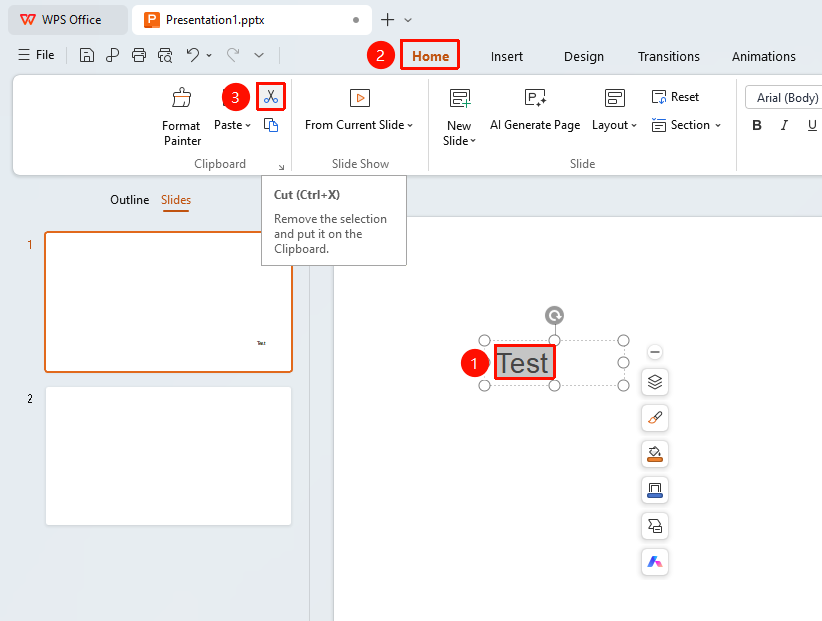Screen dimensions: 822x621
Task: Click the Copy icon below Cut
Action: click(271, 125)
